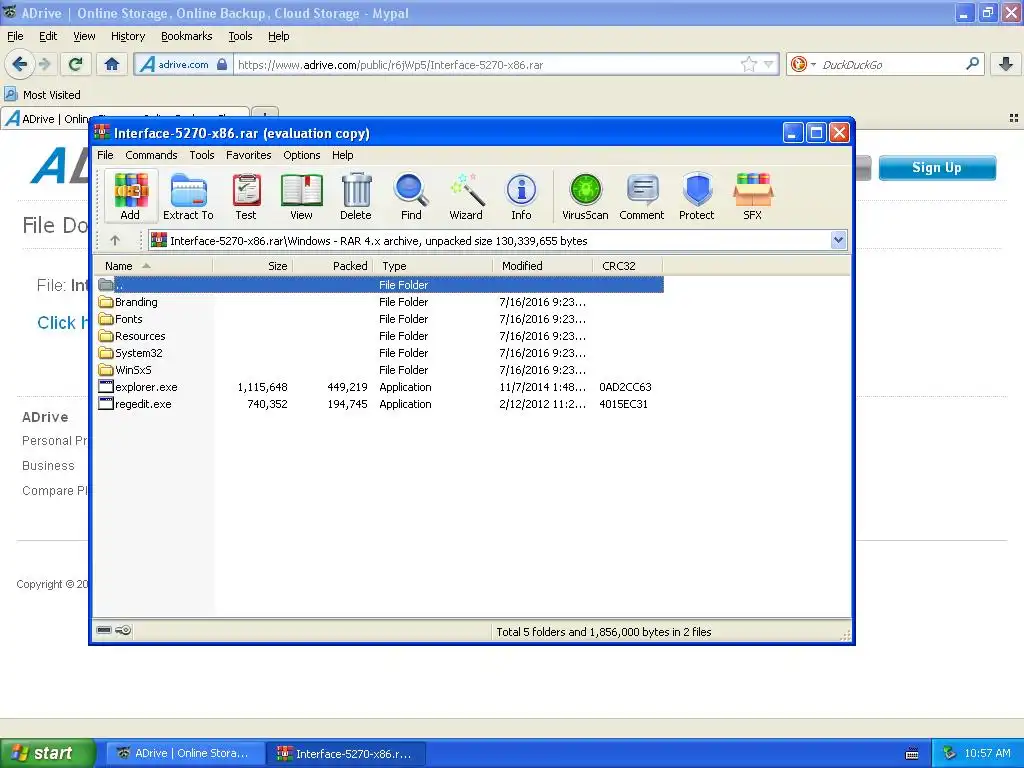Click the ADrive browser tab

pyautogui.click(x=126, y=118)
